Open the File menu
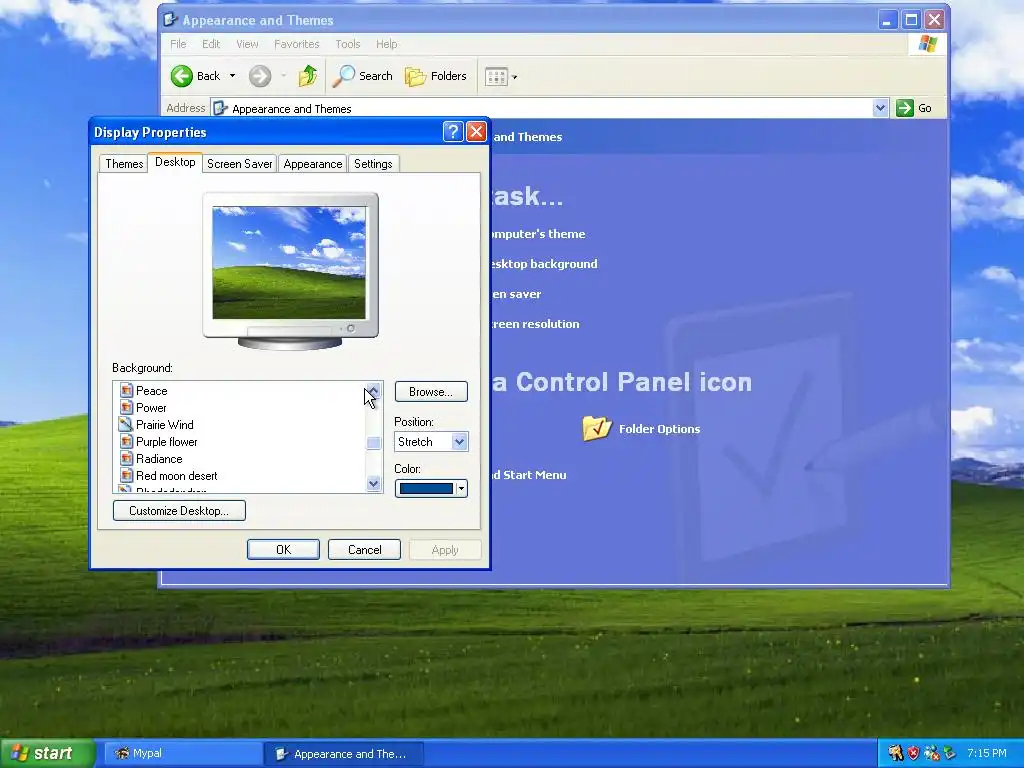The image size is (1024, 768). coord(178,44)
